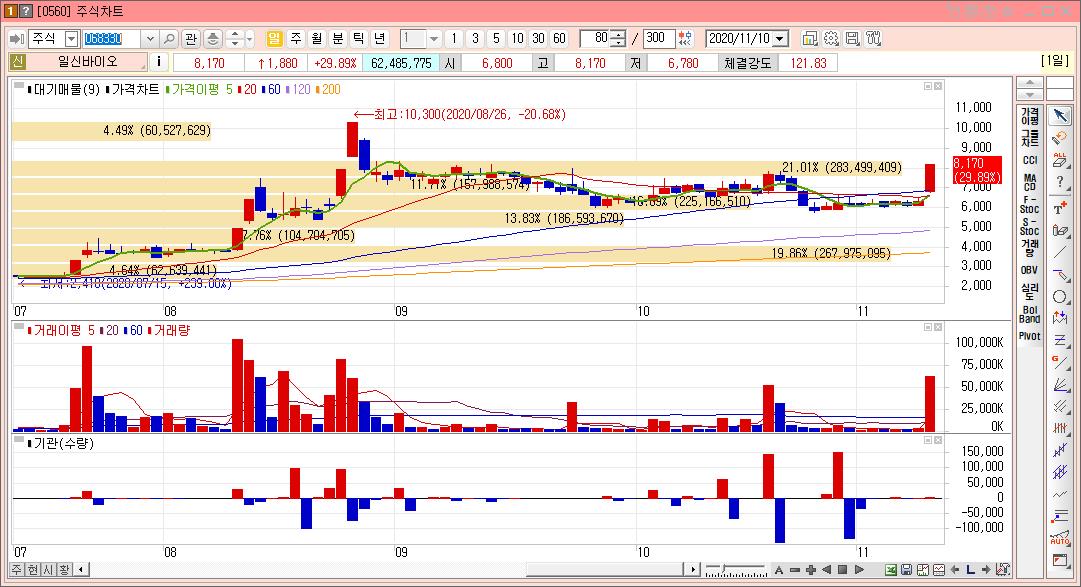Click the 30-minute interval button

pyautogui.click(x=538, y=39)
